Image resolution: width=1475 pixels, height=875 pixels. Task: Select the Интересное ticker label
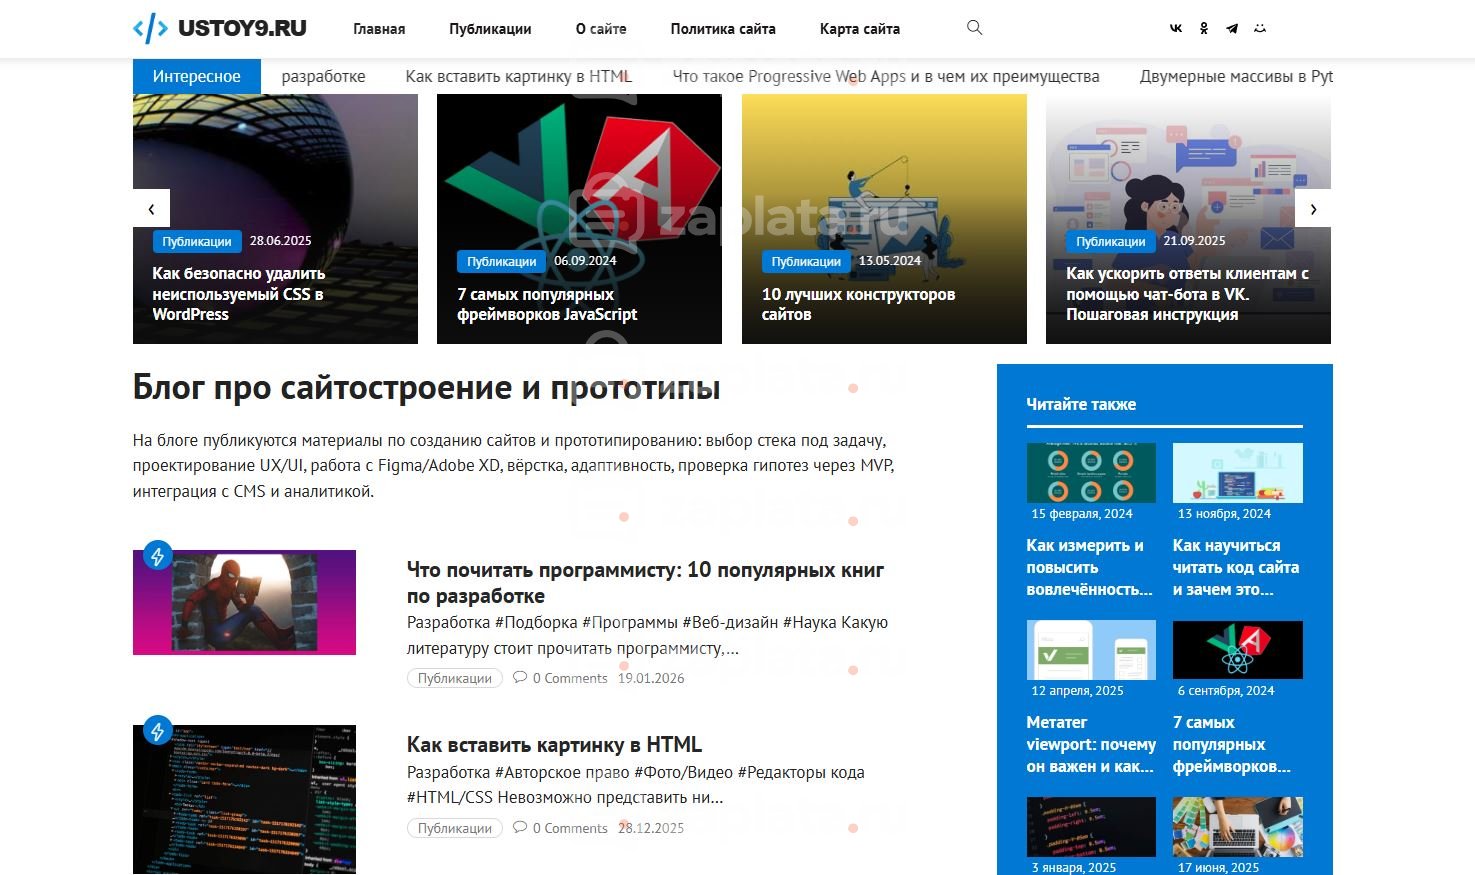pos(197,76)
